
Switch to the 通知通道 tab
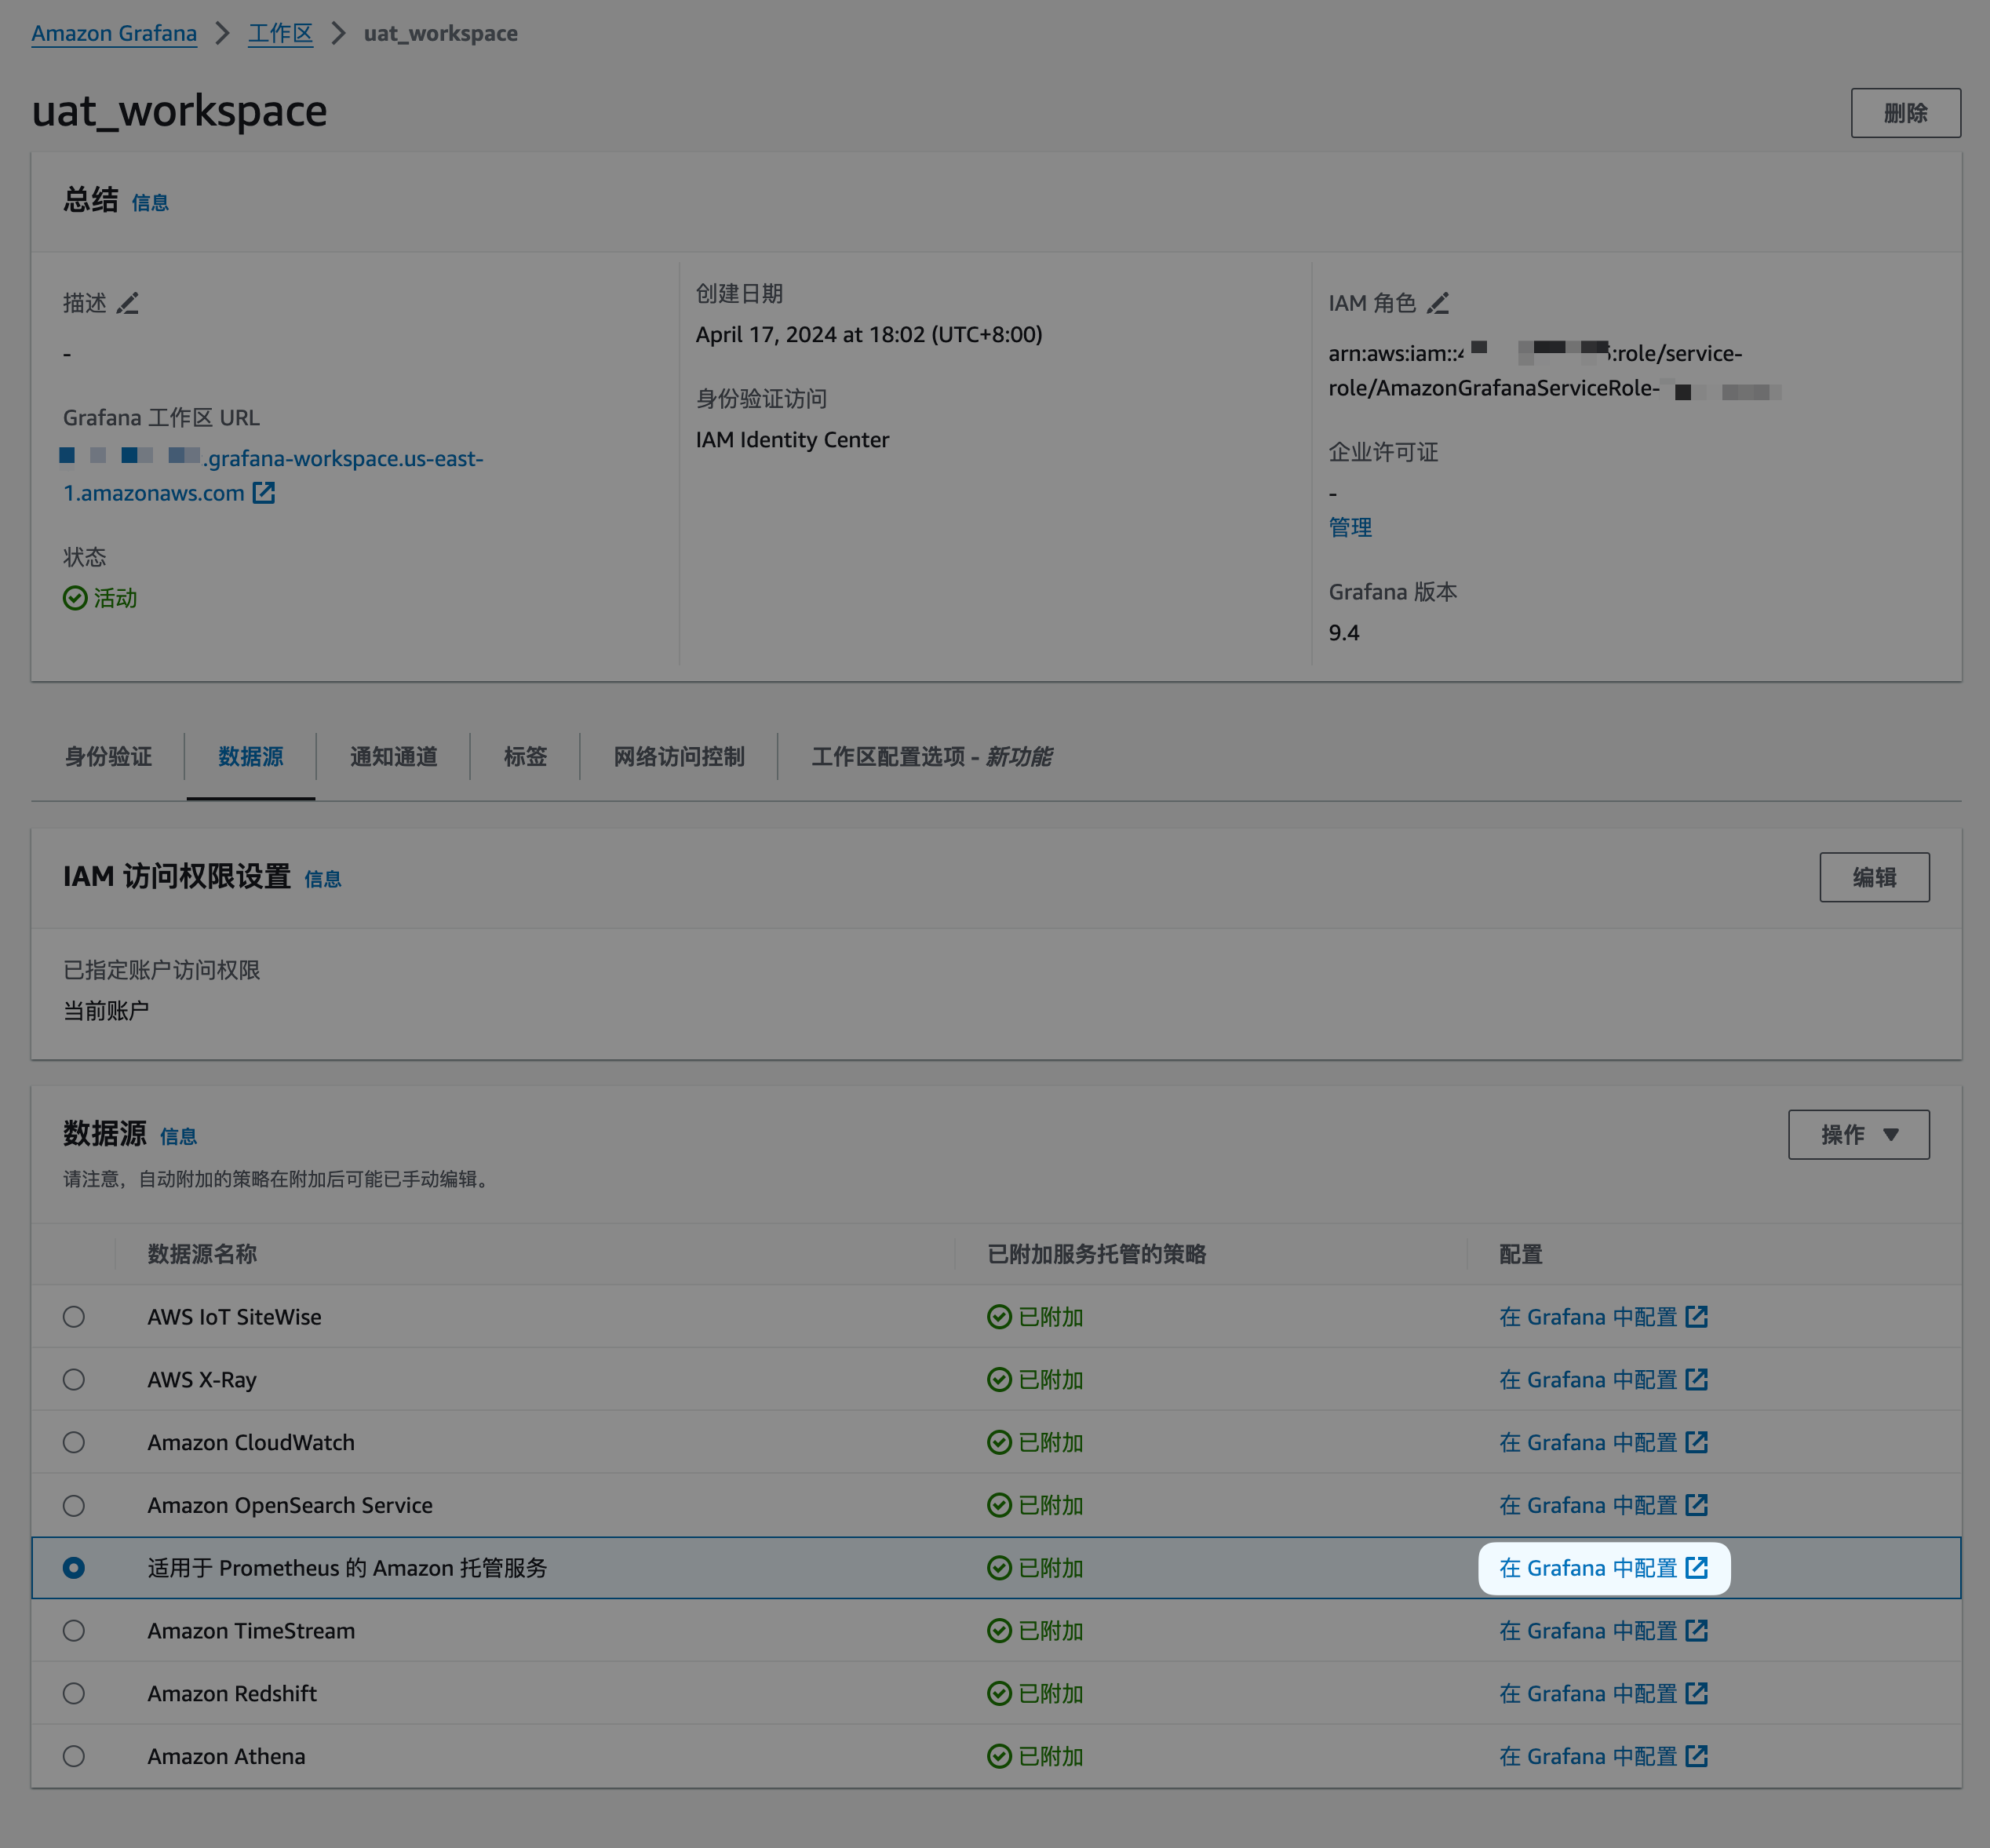[394, 757]
